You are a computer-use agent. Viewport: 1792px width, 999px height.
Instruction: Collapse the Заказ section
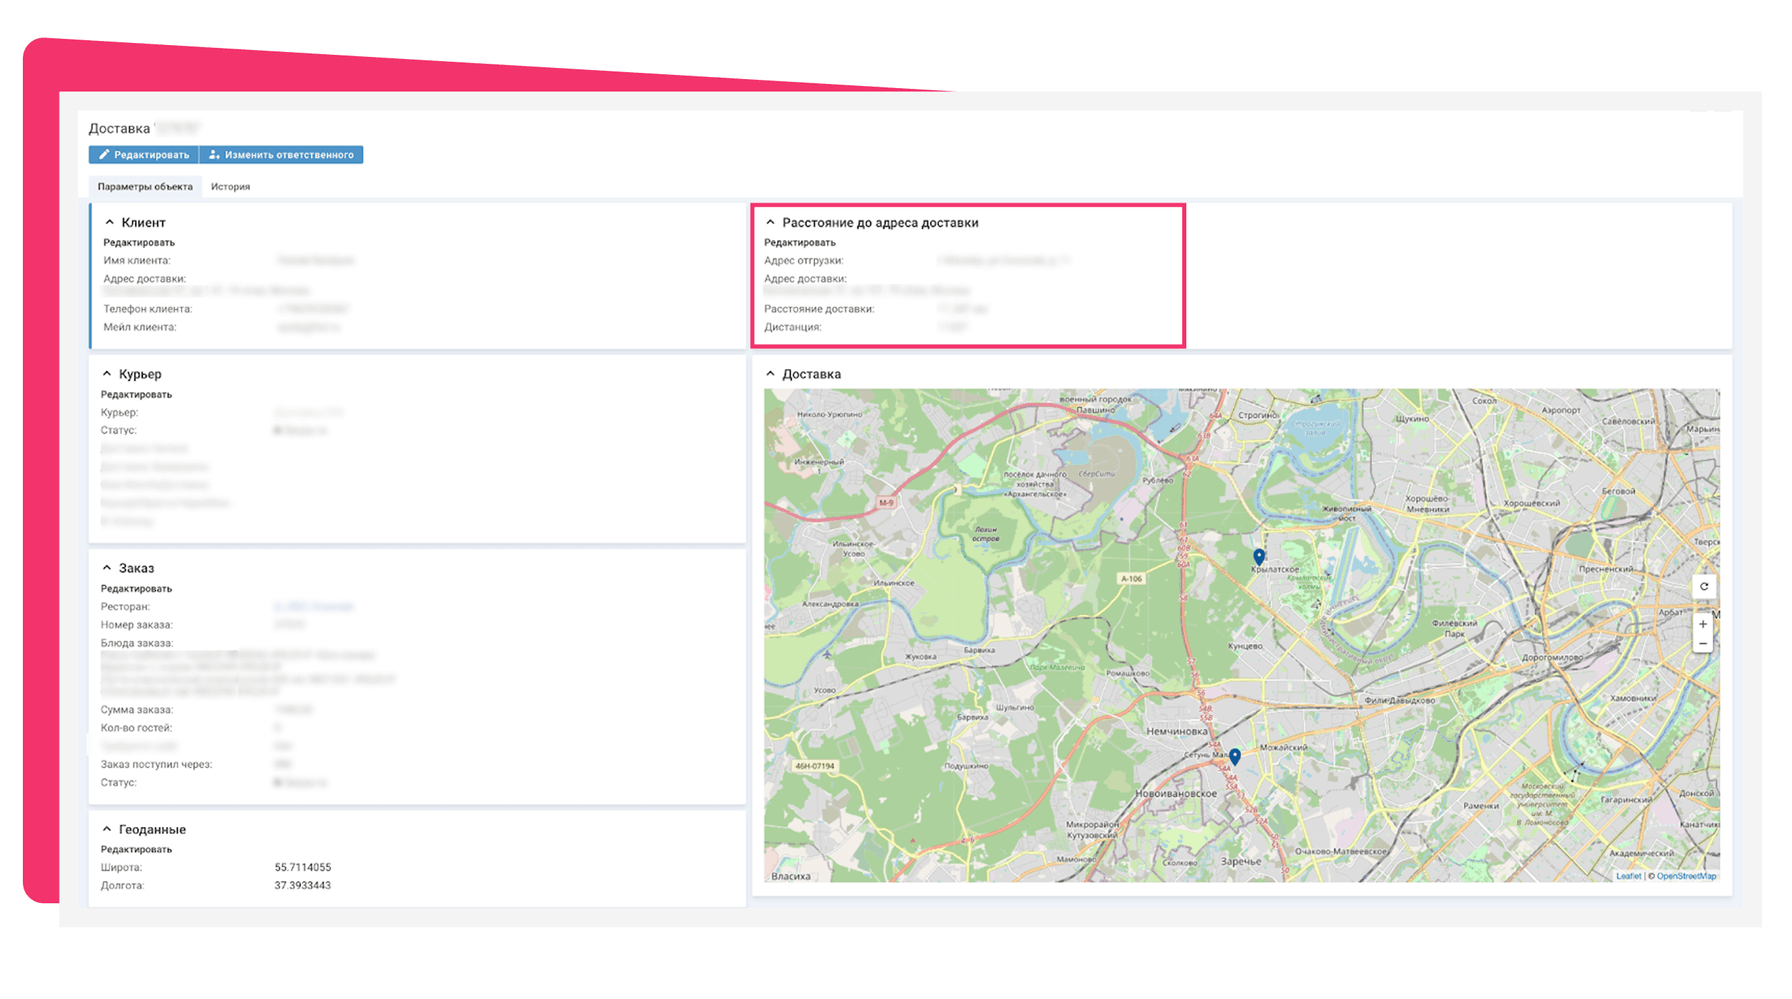[x=107, y=568]
